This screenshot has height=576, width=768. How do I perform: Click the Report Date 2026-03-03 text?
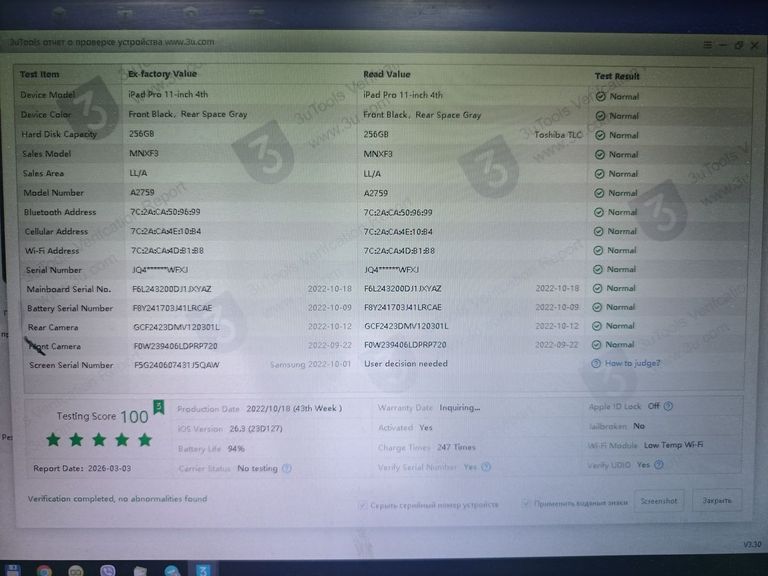82,468
